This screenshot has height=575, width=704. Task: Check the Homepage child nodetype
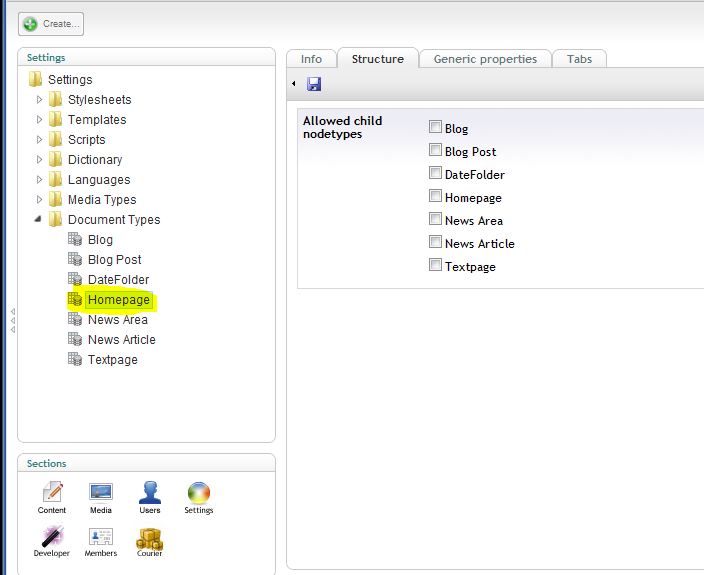(435, 196)
